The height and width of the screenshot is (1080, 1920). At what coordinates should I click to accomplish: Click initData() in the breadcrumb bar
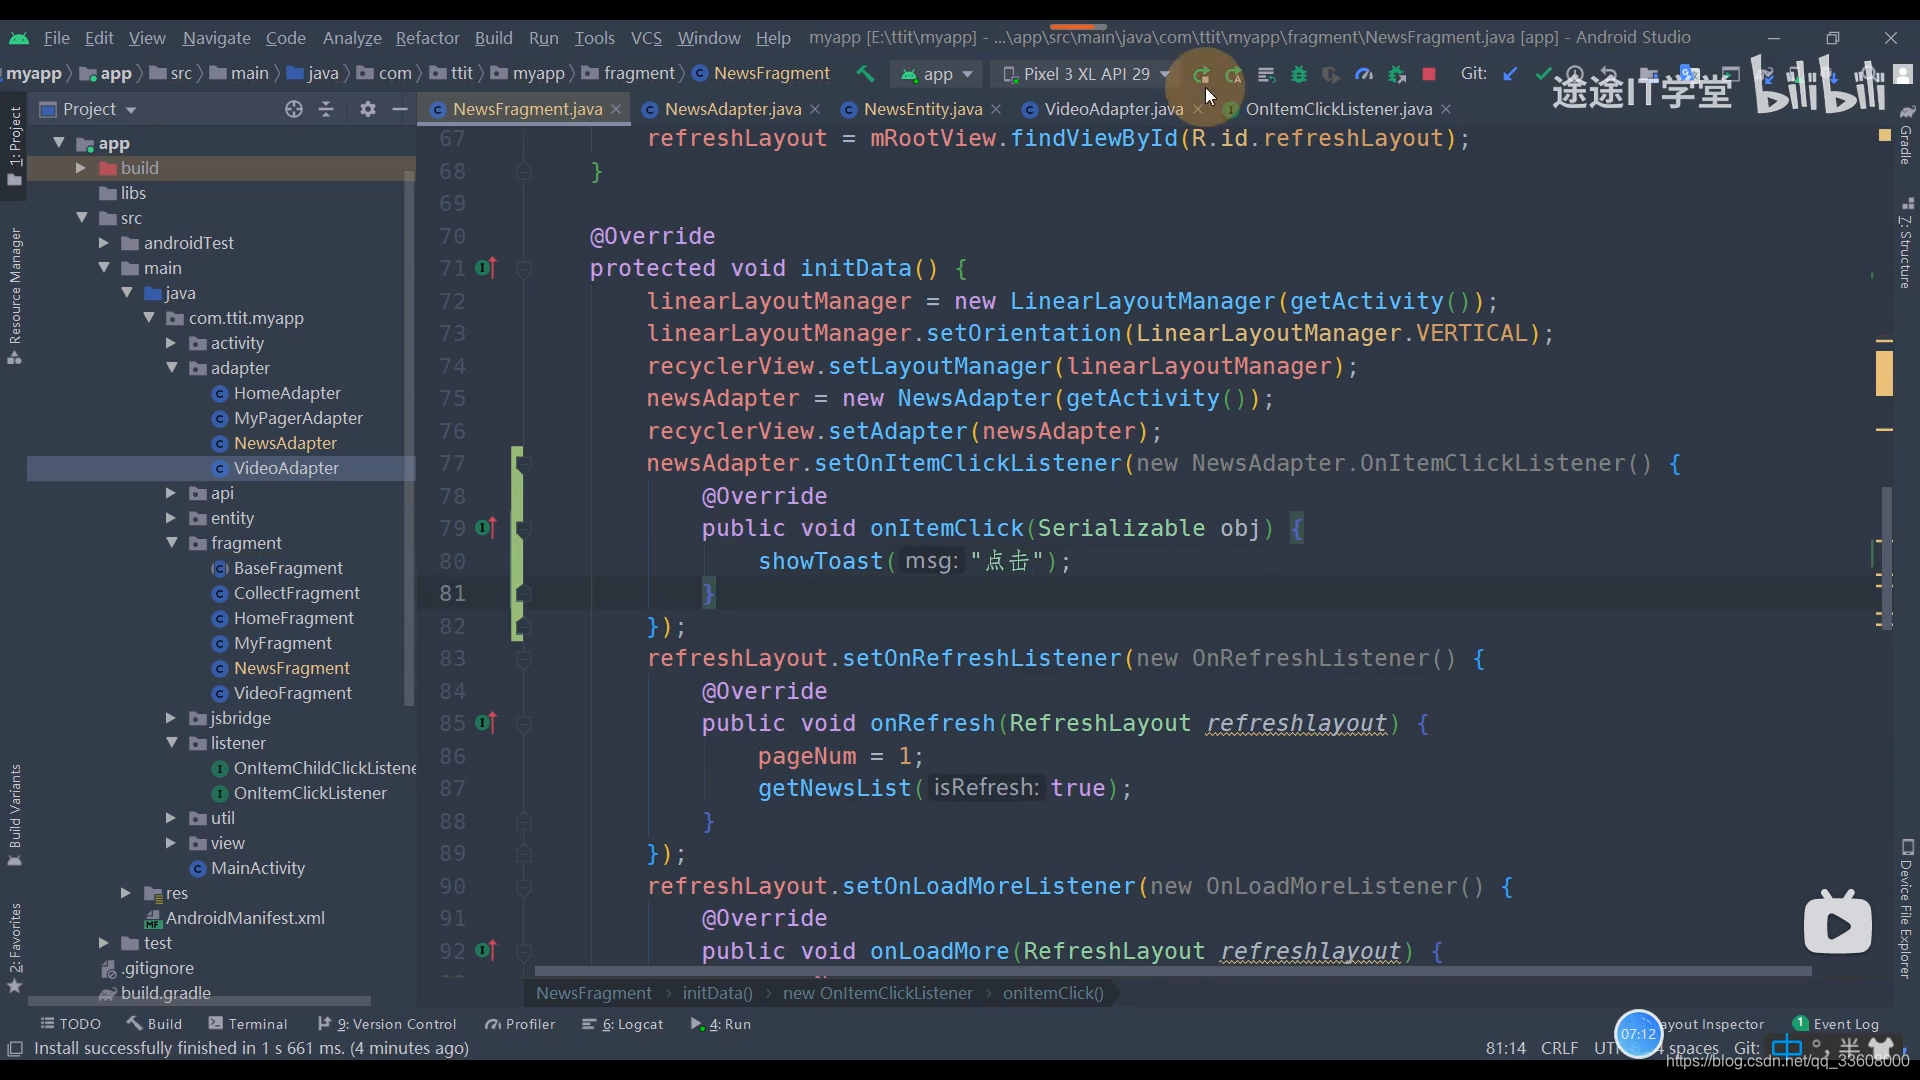[x=717, y=993]
